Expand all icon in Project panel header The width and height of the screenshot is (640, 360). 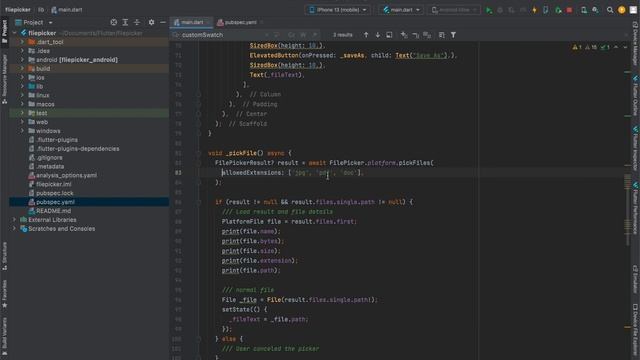point(125,22)
